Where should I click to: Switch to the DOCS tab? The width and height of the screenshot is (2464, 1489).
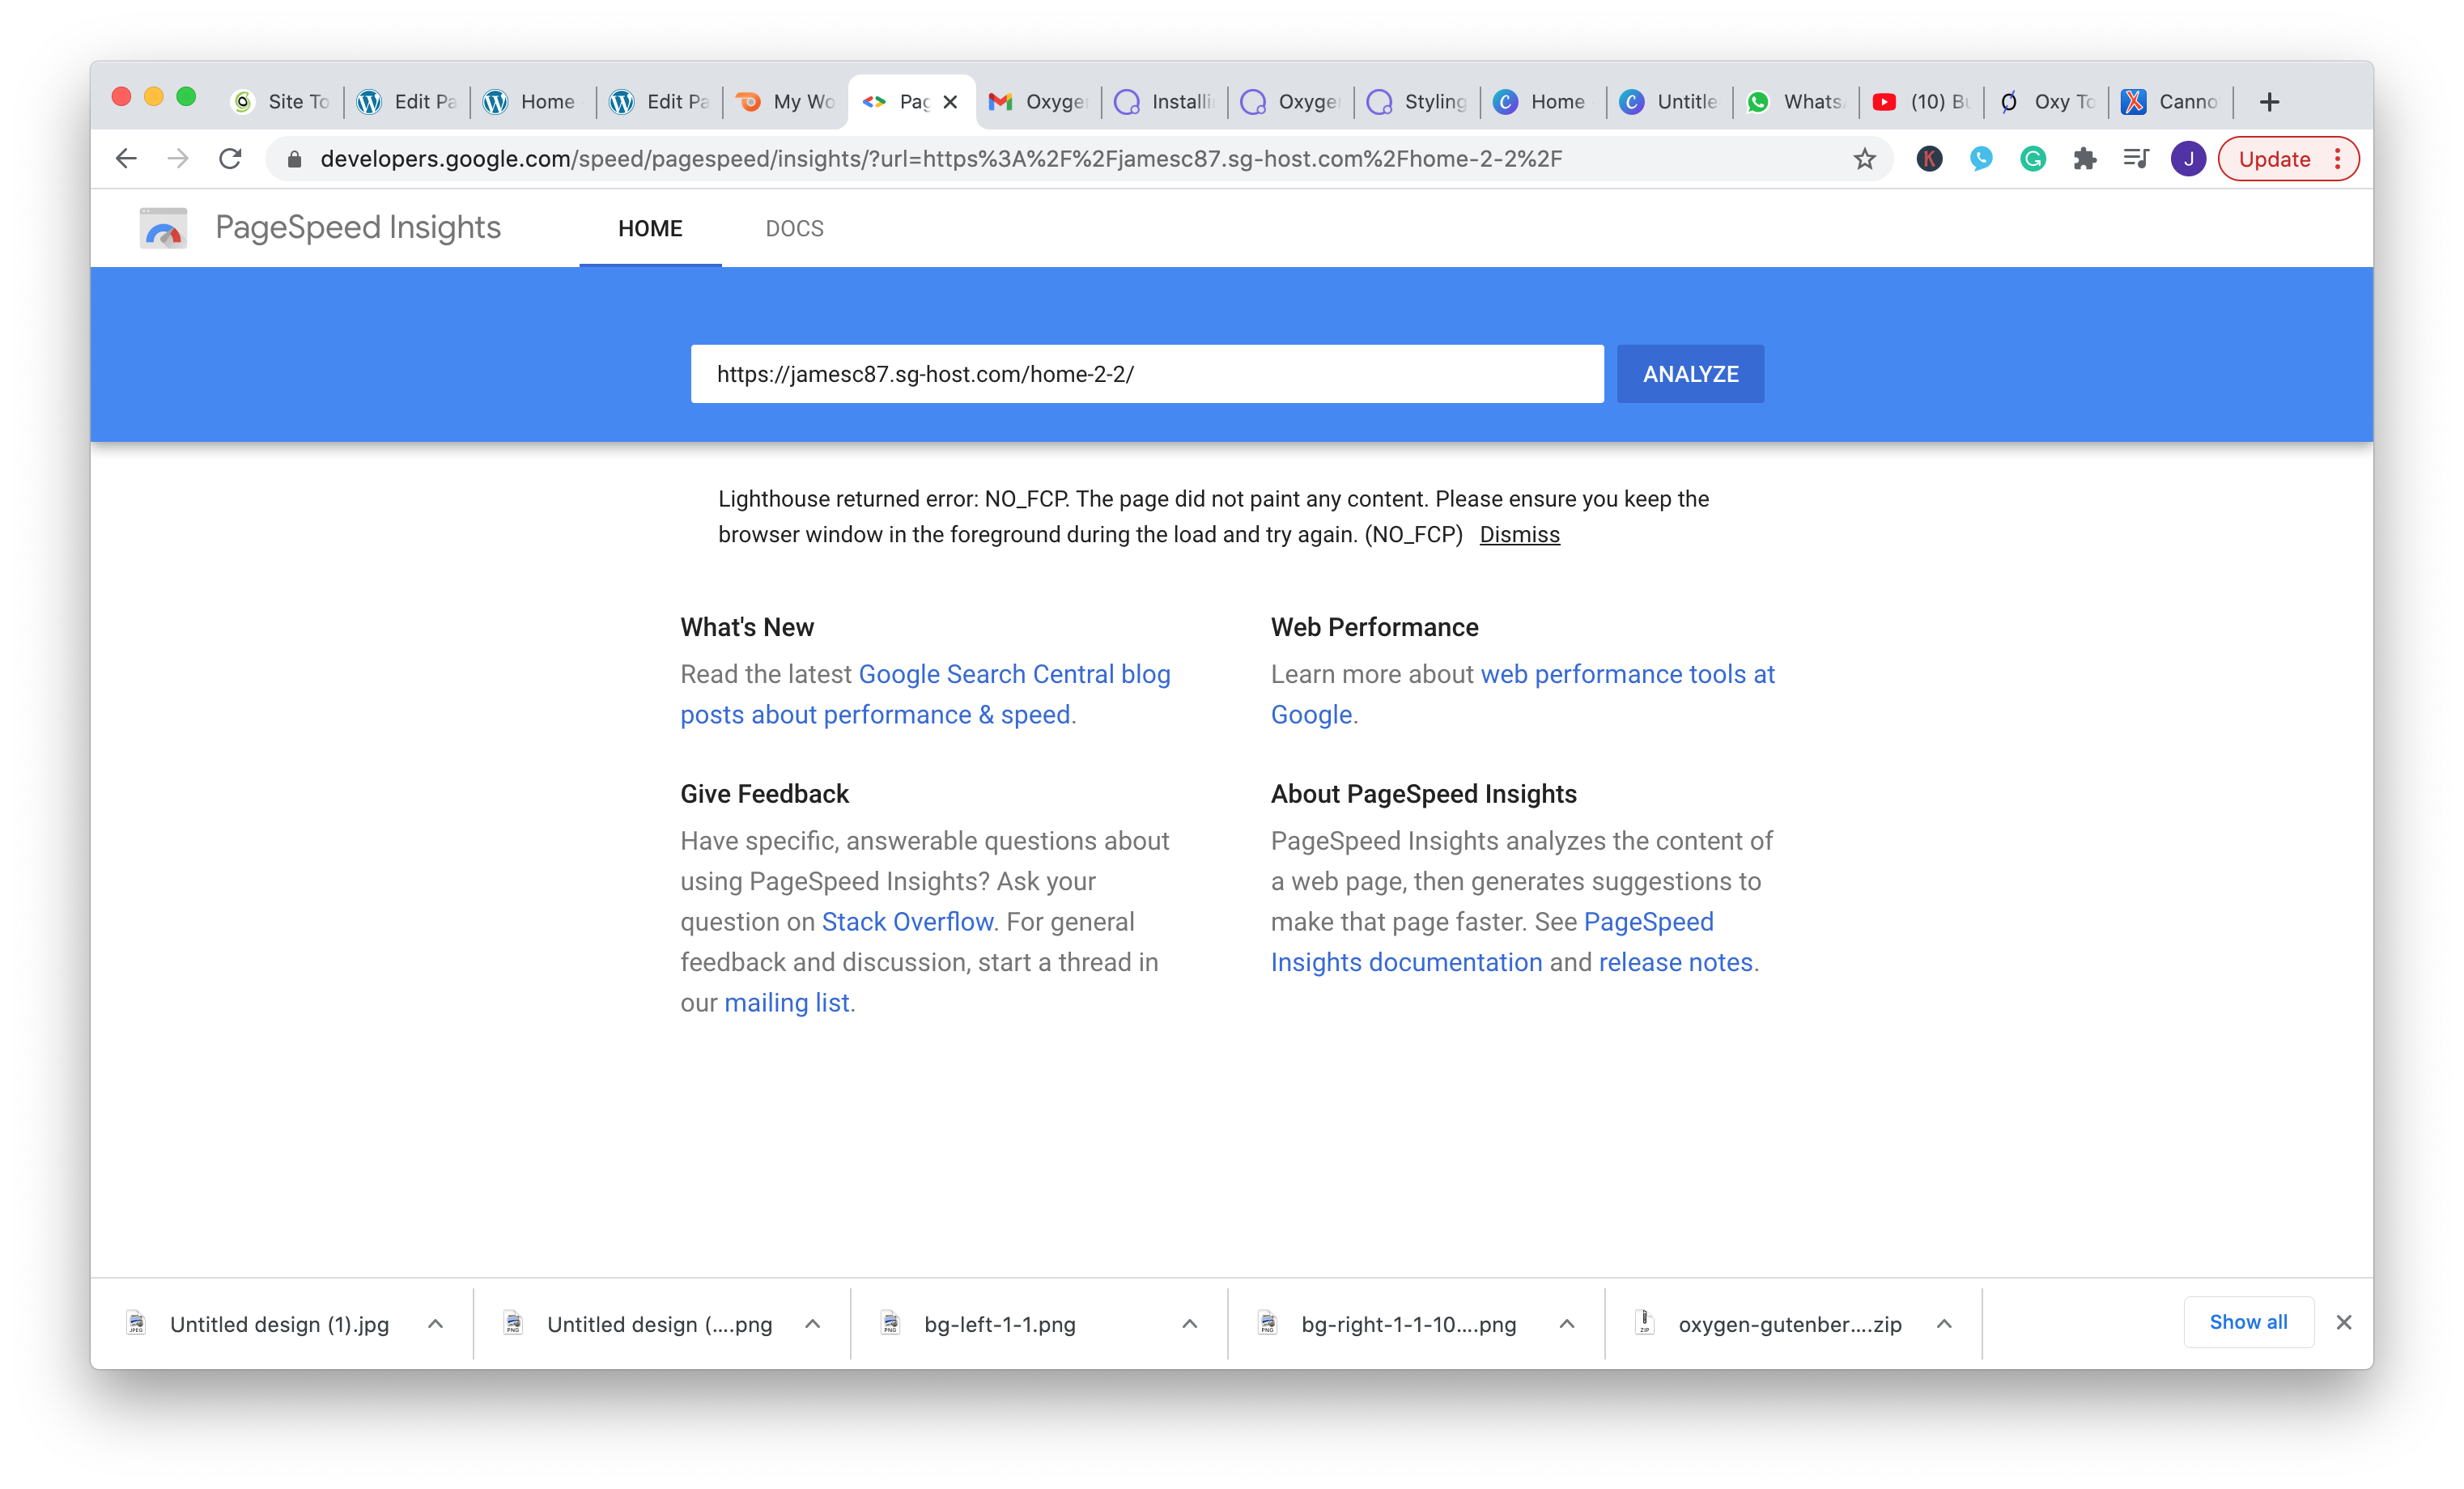[794, 228]
